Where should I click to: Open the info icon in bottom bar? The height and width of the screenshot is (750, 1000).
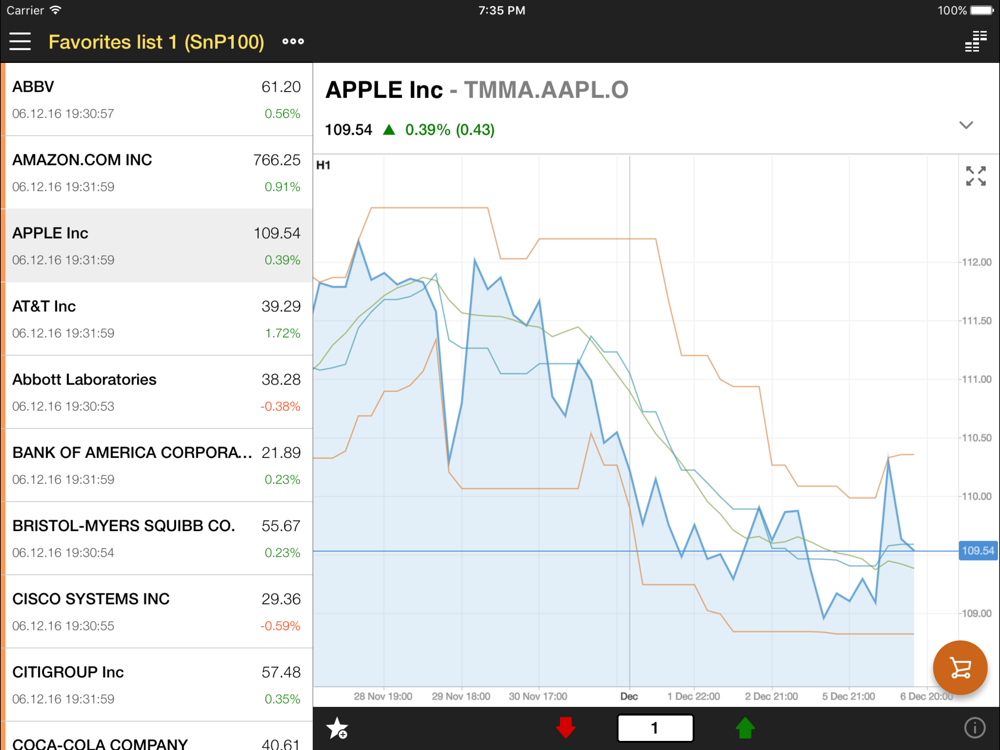coord(974,728)
